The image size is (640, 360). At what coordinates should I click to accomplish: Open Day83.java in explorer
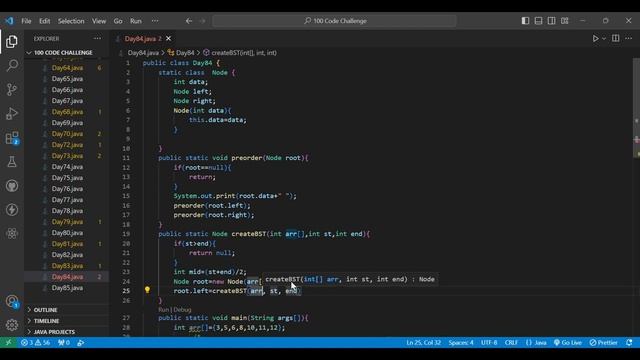coord(67,266)
